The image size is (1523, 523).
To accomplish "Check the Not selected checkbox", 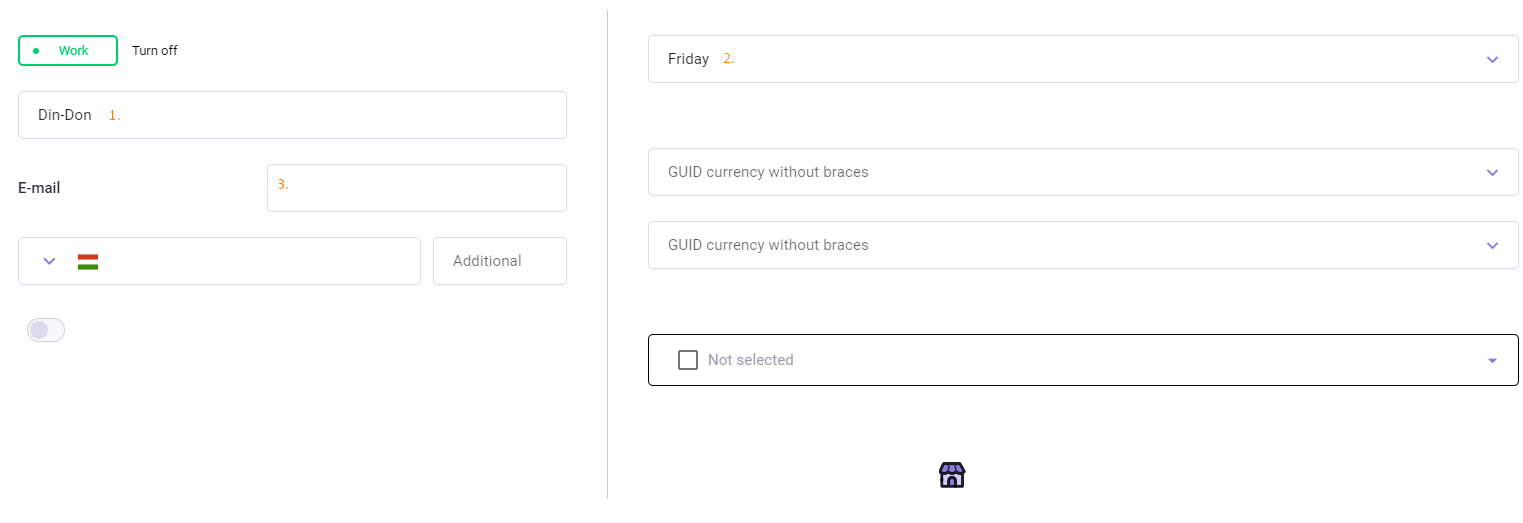I will click(688, 360).
